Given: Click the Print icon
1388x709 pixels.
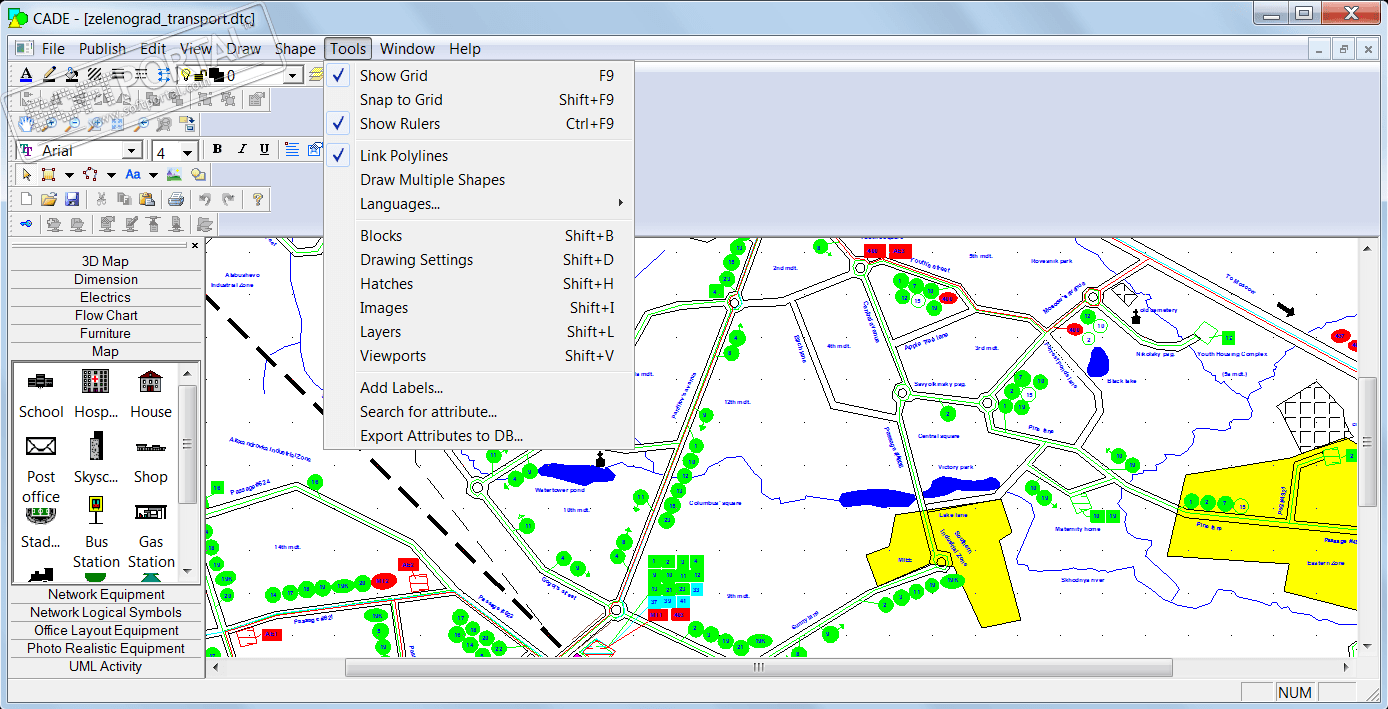Looking at the screenshot, I should 176,199.
